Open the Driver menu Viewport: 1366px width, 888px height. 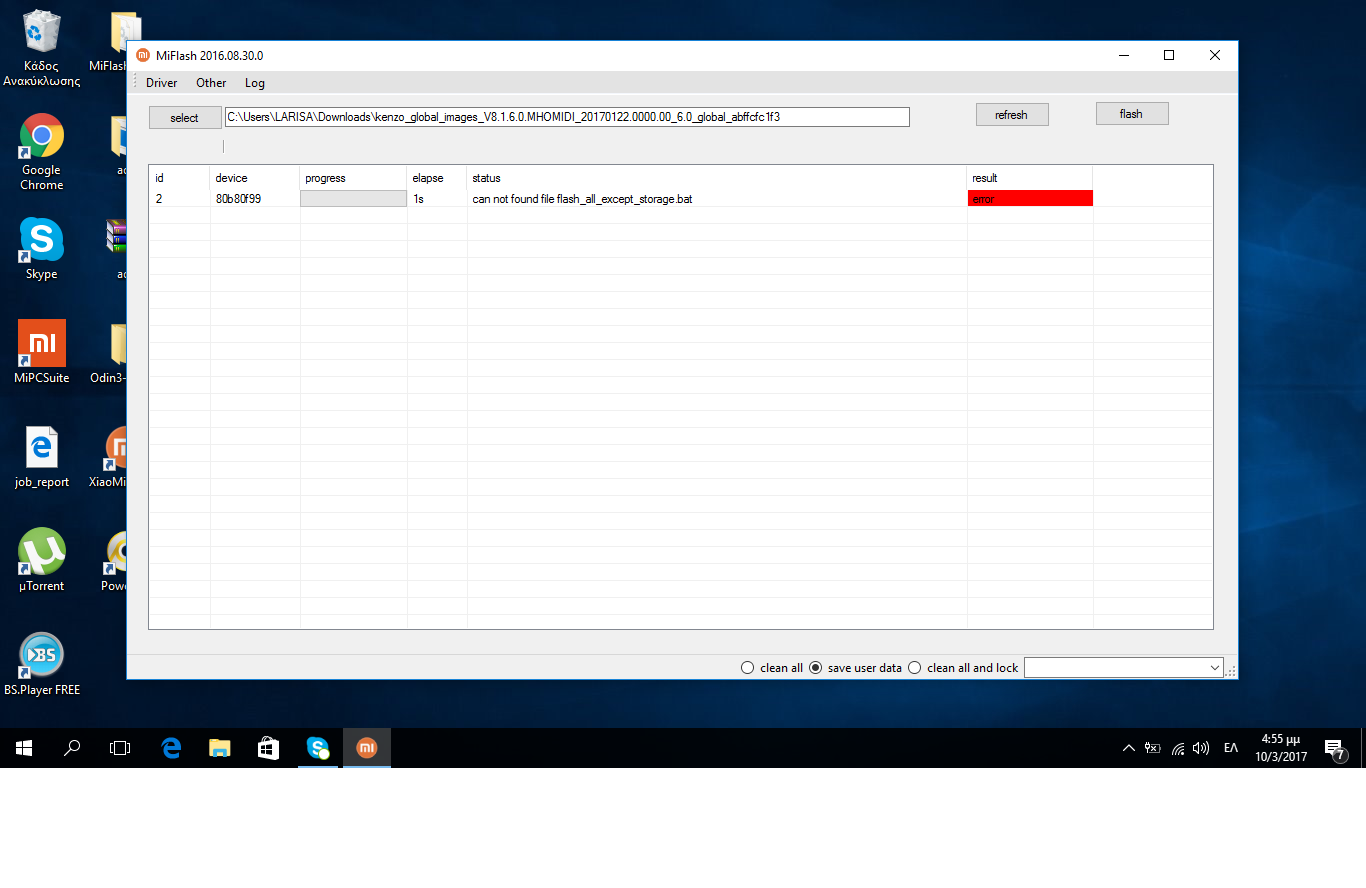point(161,83)
